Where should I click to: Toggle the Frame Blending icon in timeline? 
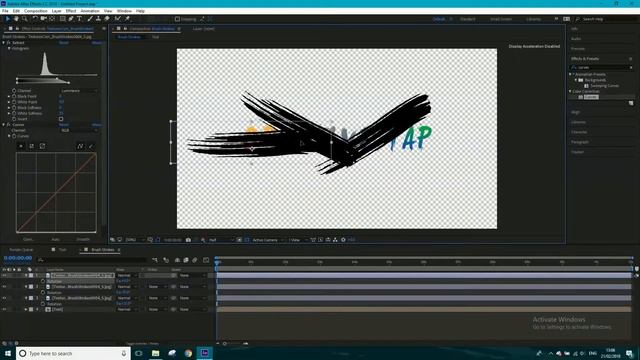tap(186, 260)
